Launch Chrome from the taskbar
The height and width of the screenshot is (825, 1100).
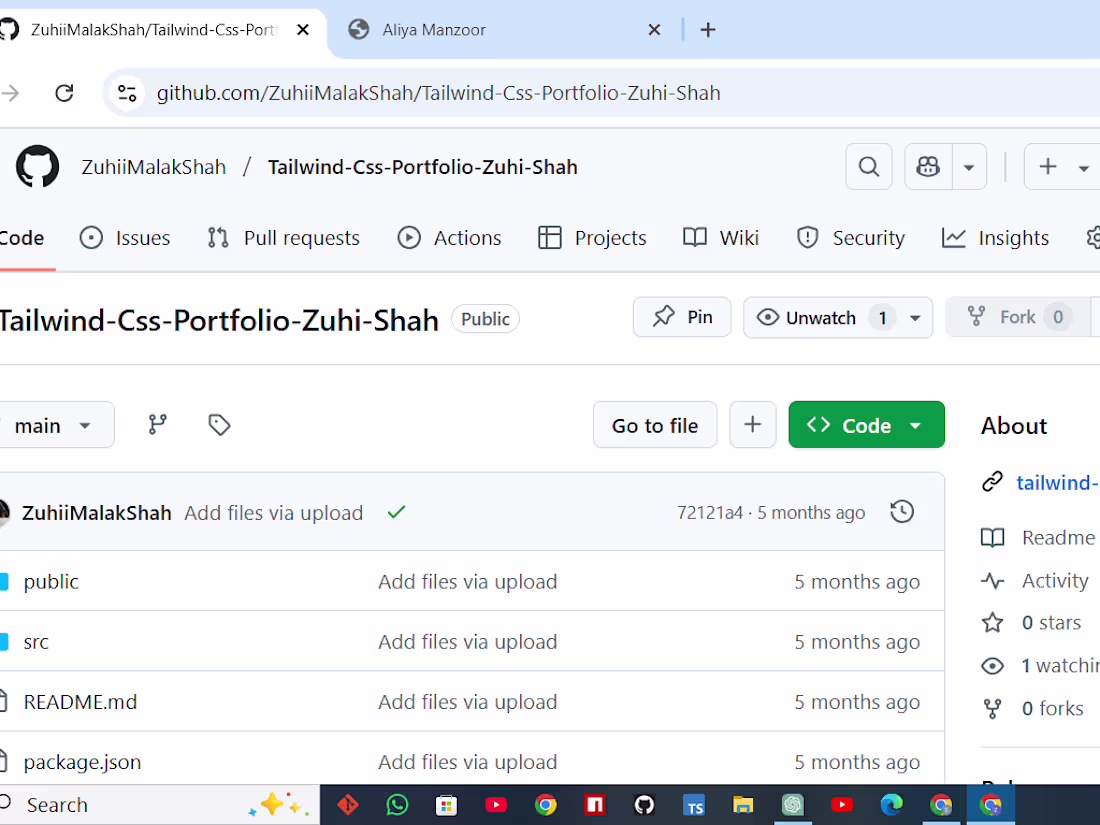[545, 804]
